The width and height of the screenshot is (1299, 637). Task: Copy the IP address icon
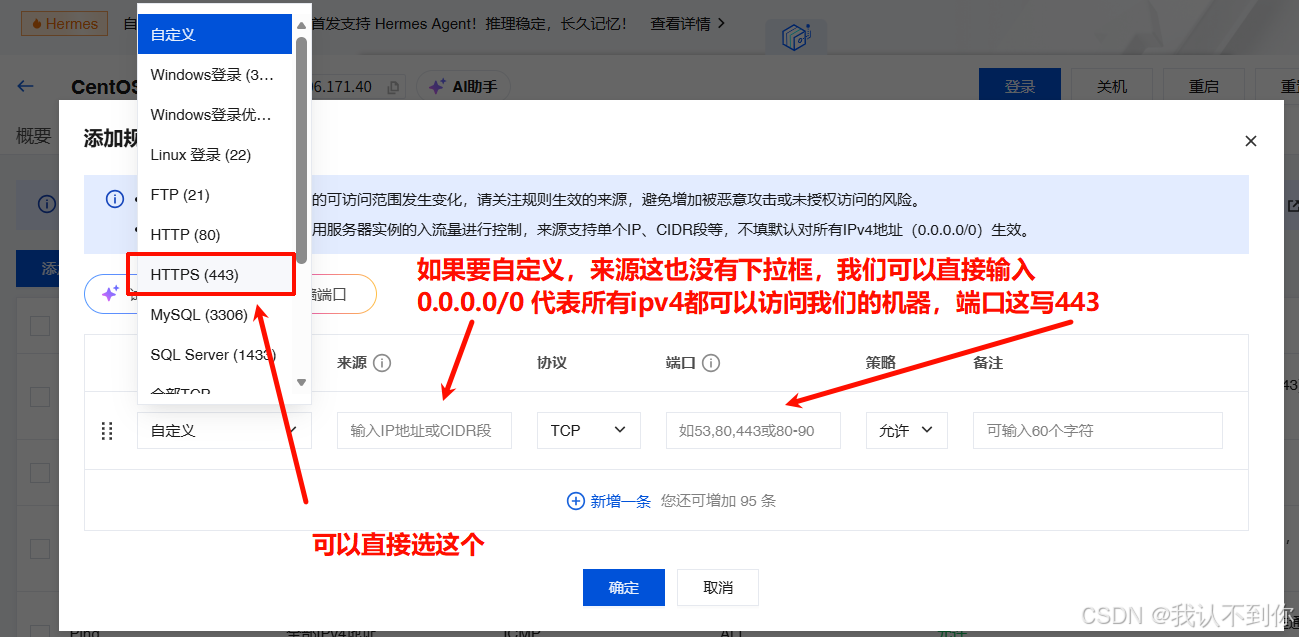coord(393,88)
